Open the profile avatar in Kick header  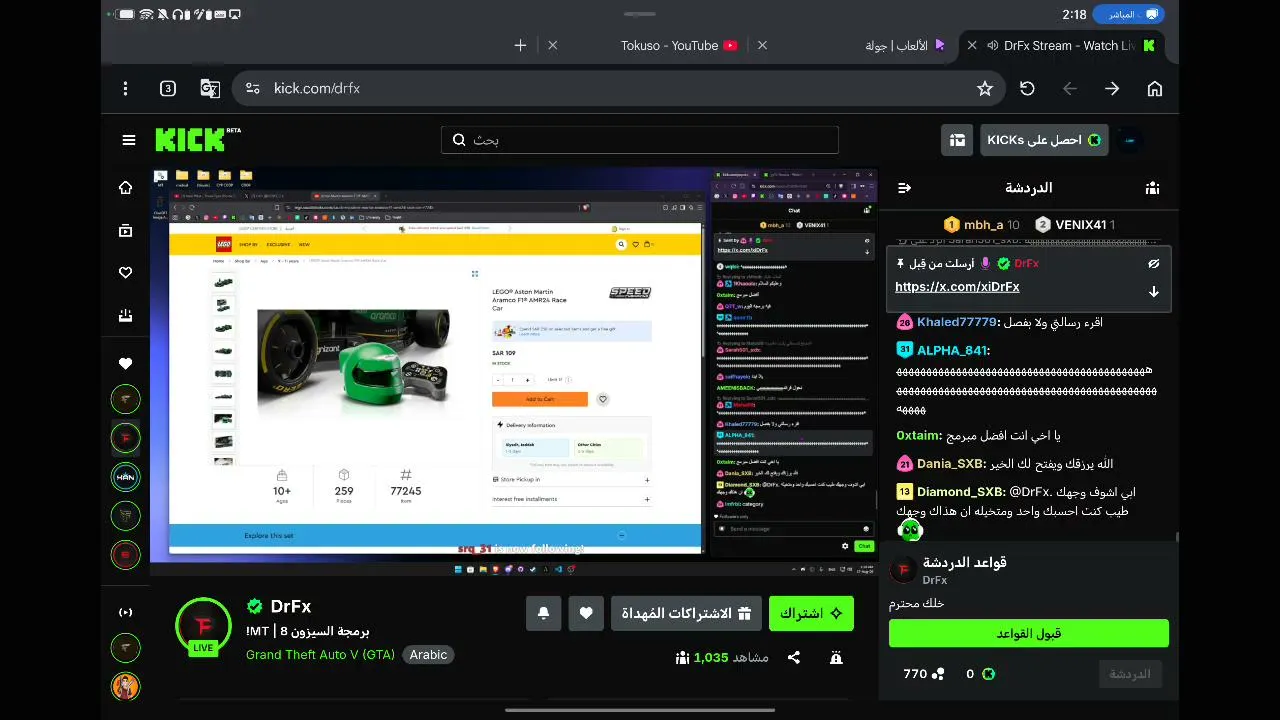(1130, 140)
